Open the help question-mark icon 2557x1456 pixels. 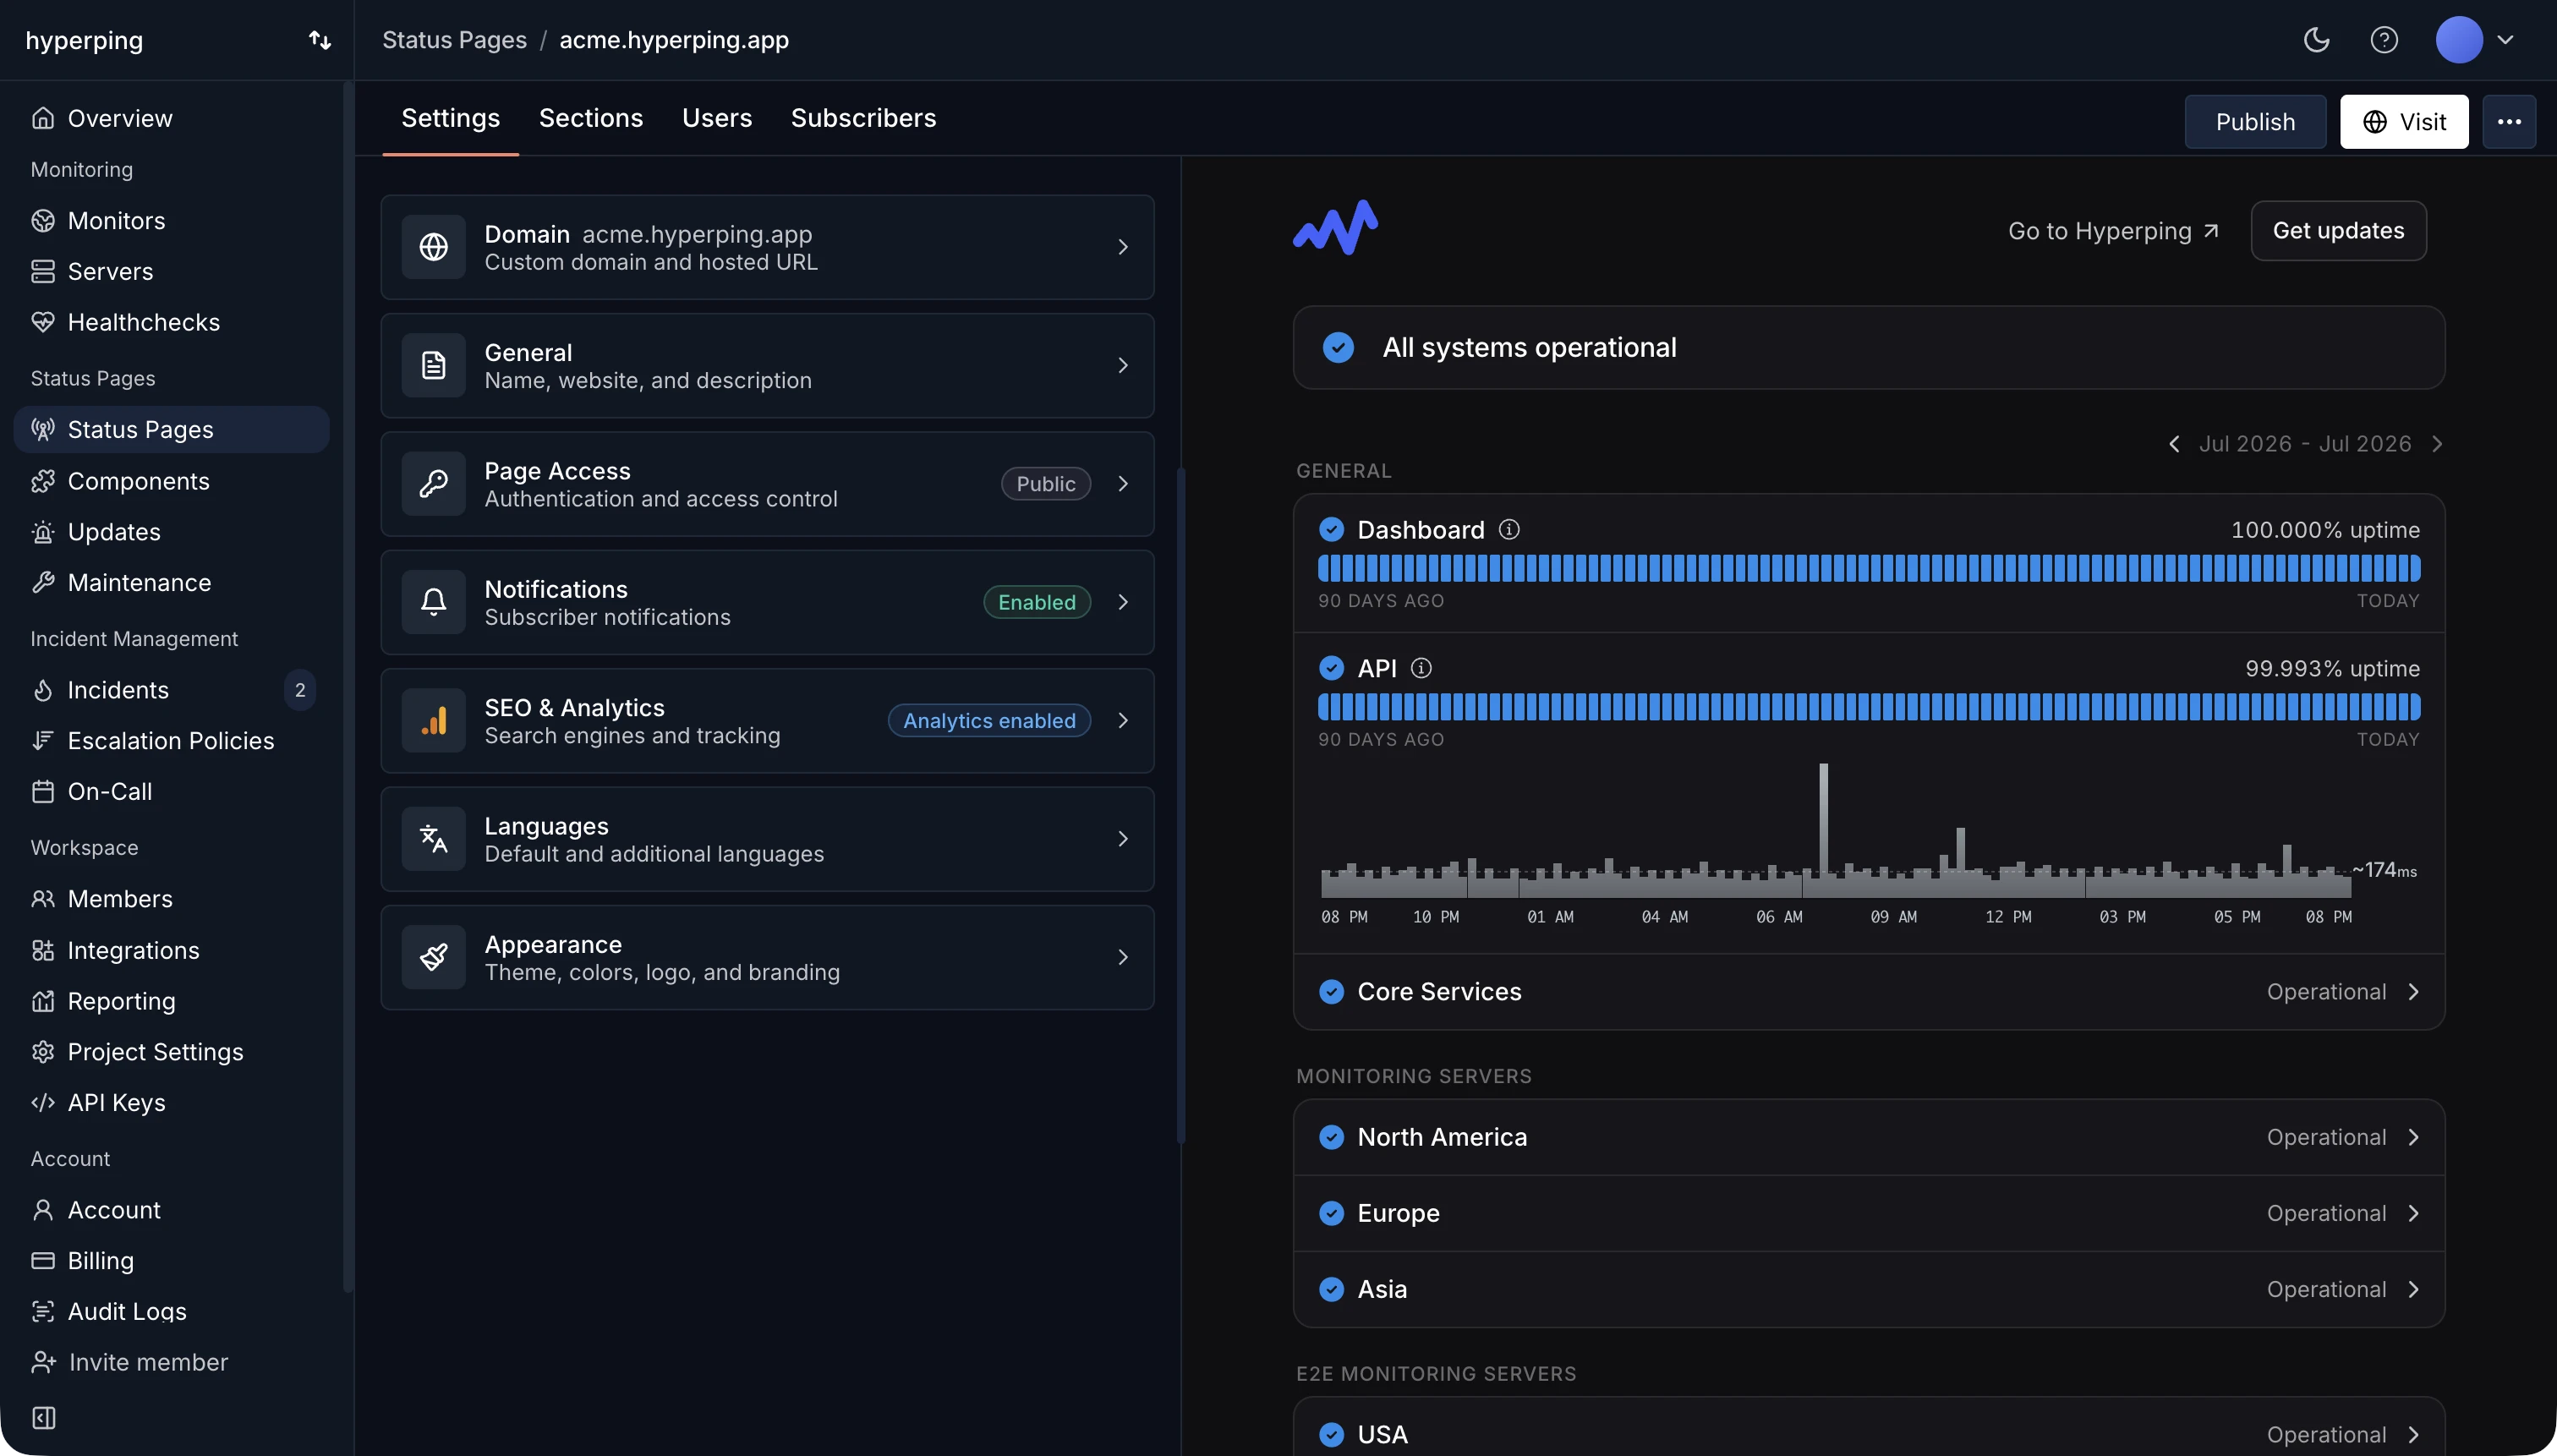[2384, 40]
